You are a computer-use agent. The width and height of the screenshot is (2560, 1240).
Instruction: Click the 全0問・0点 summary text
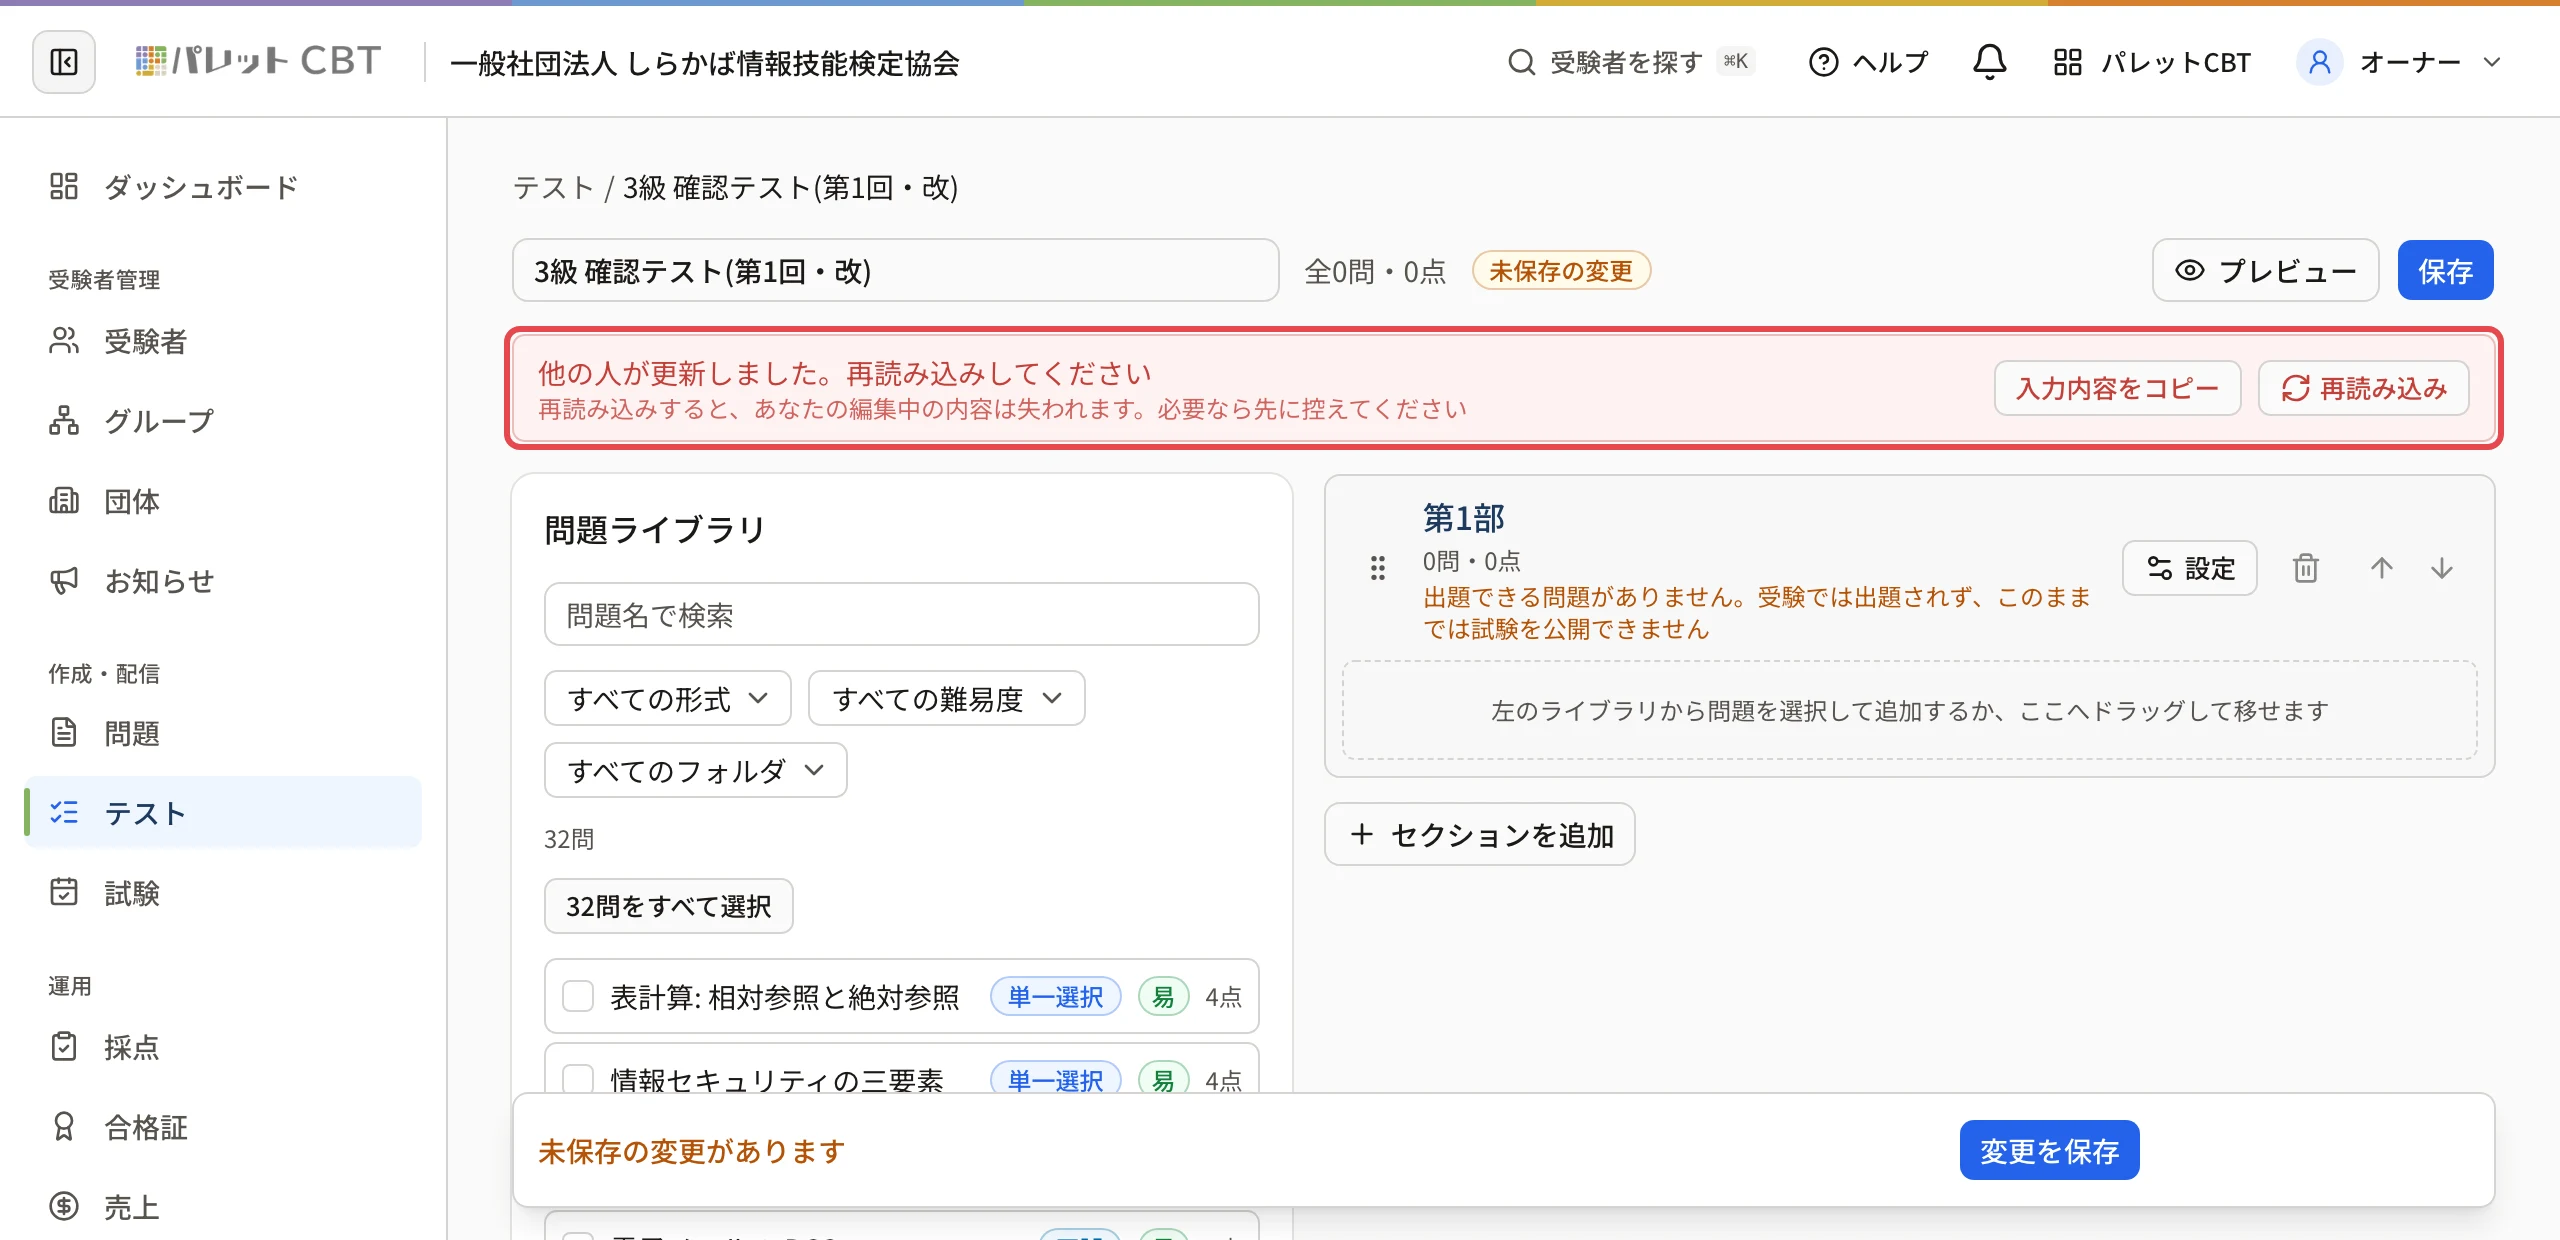point(1375,271)
